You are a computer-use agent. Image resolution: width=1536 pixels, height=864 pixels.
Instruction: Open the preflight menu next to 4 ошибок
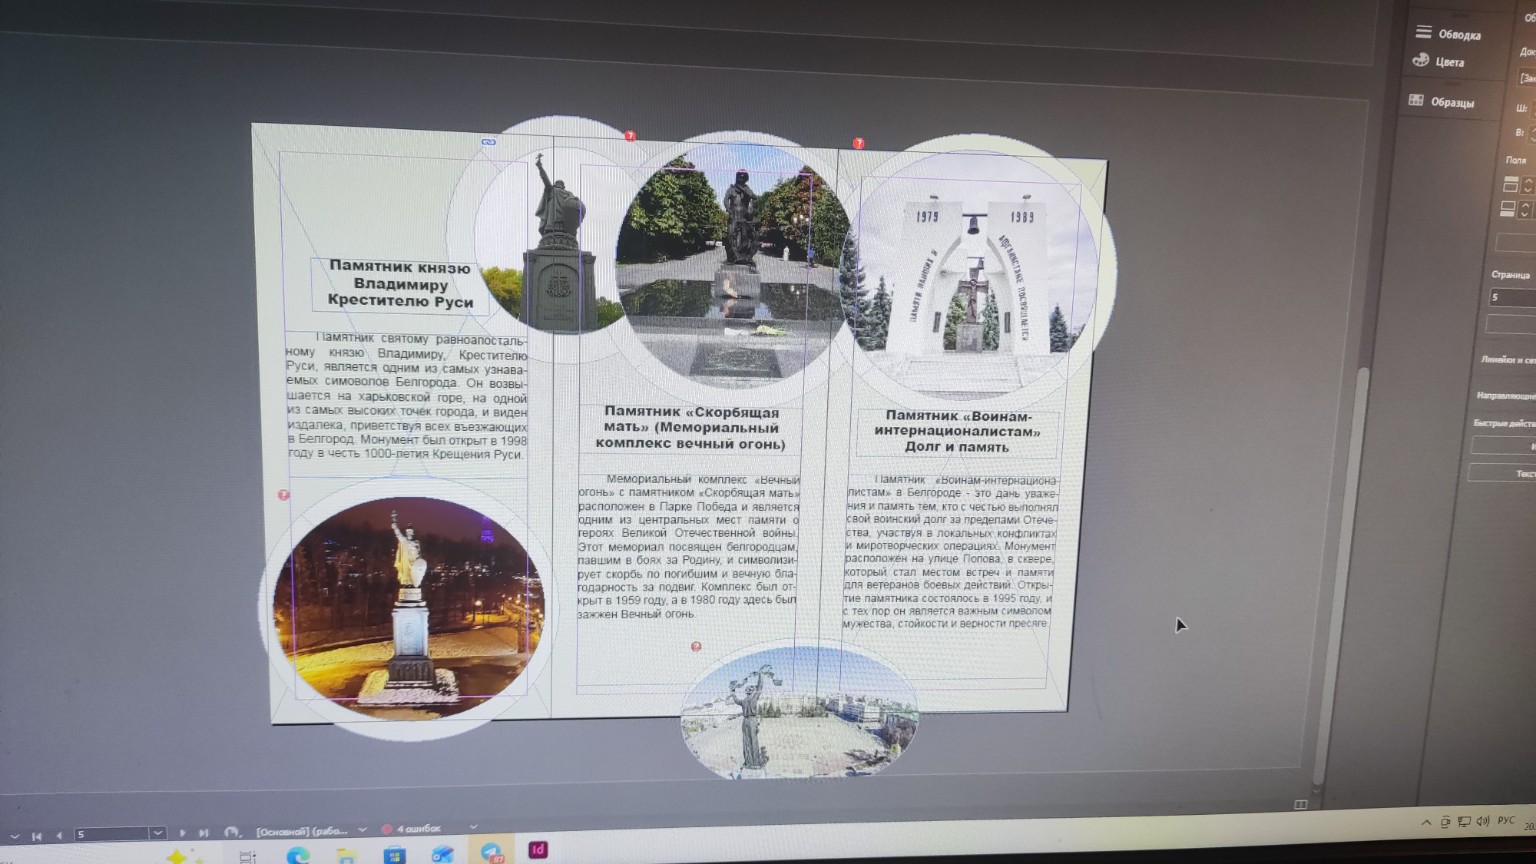pyautogui.click(x=473, y=827)
